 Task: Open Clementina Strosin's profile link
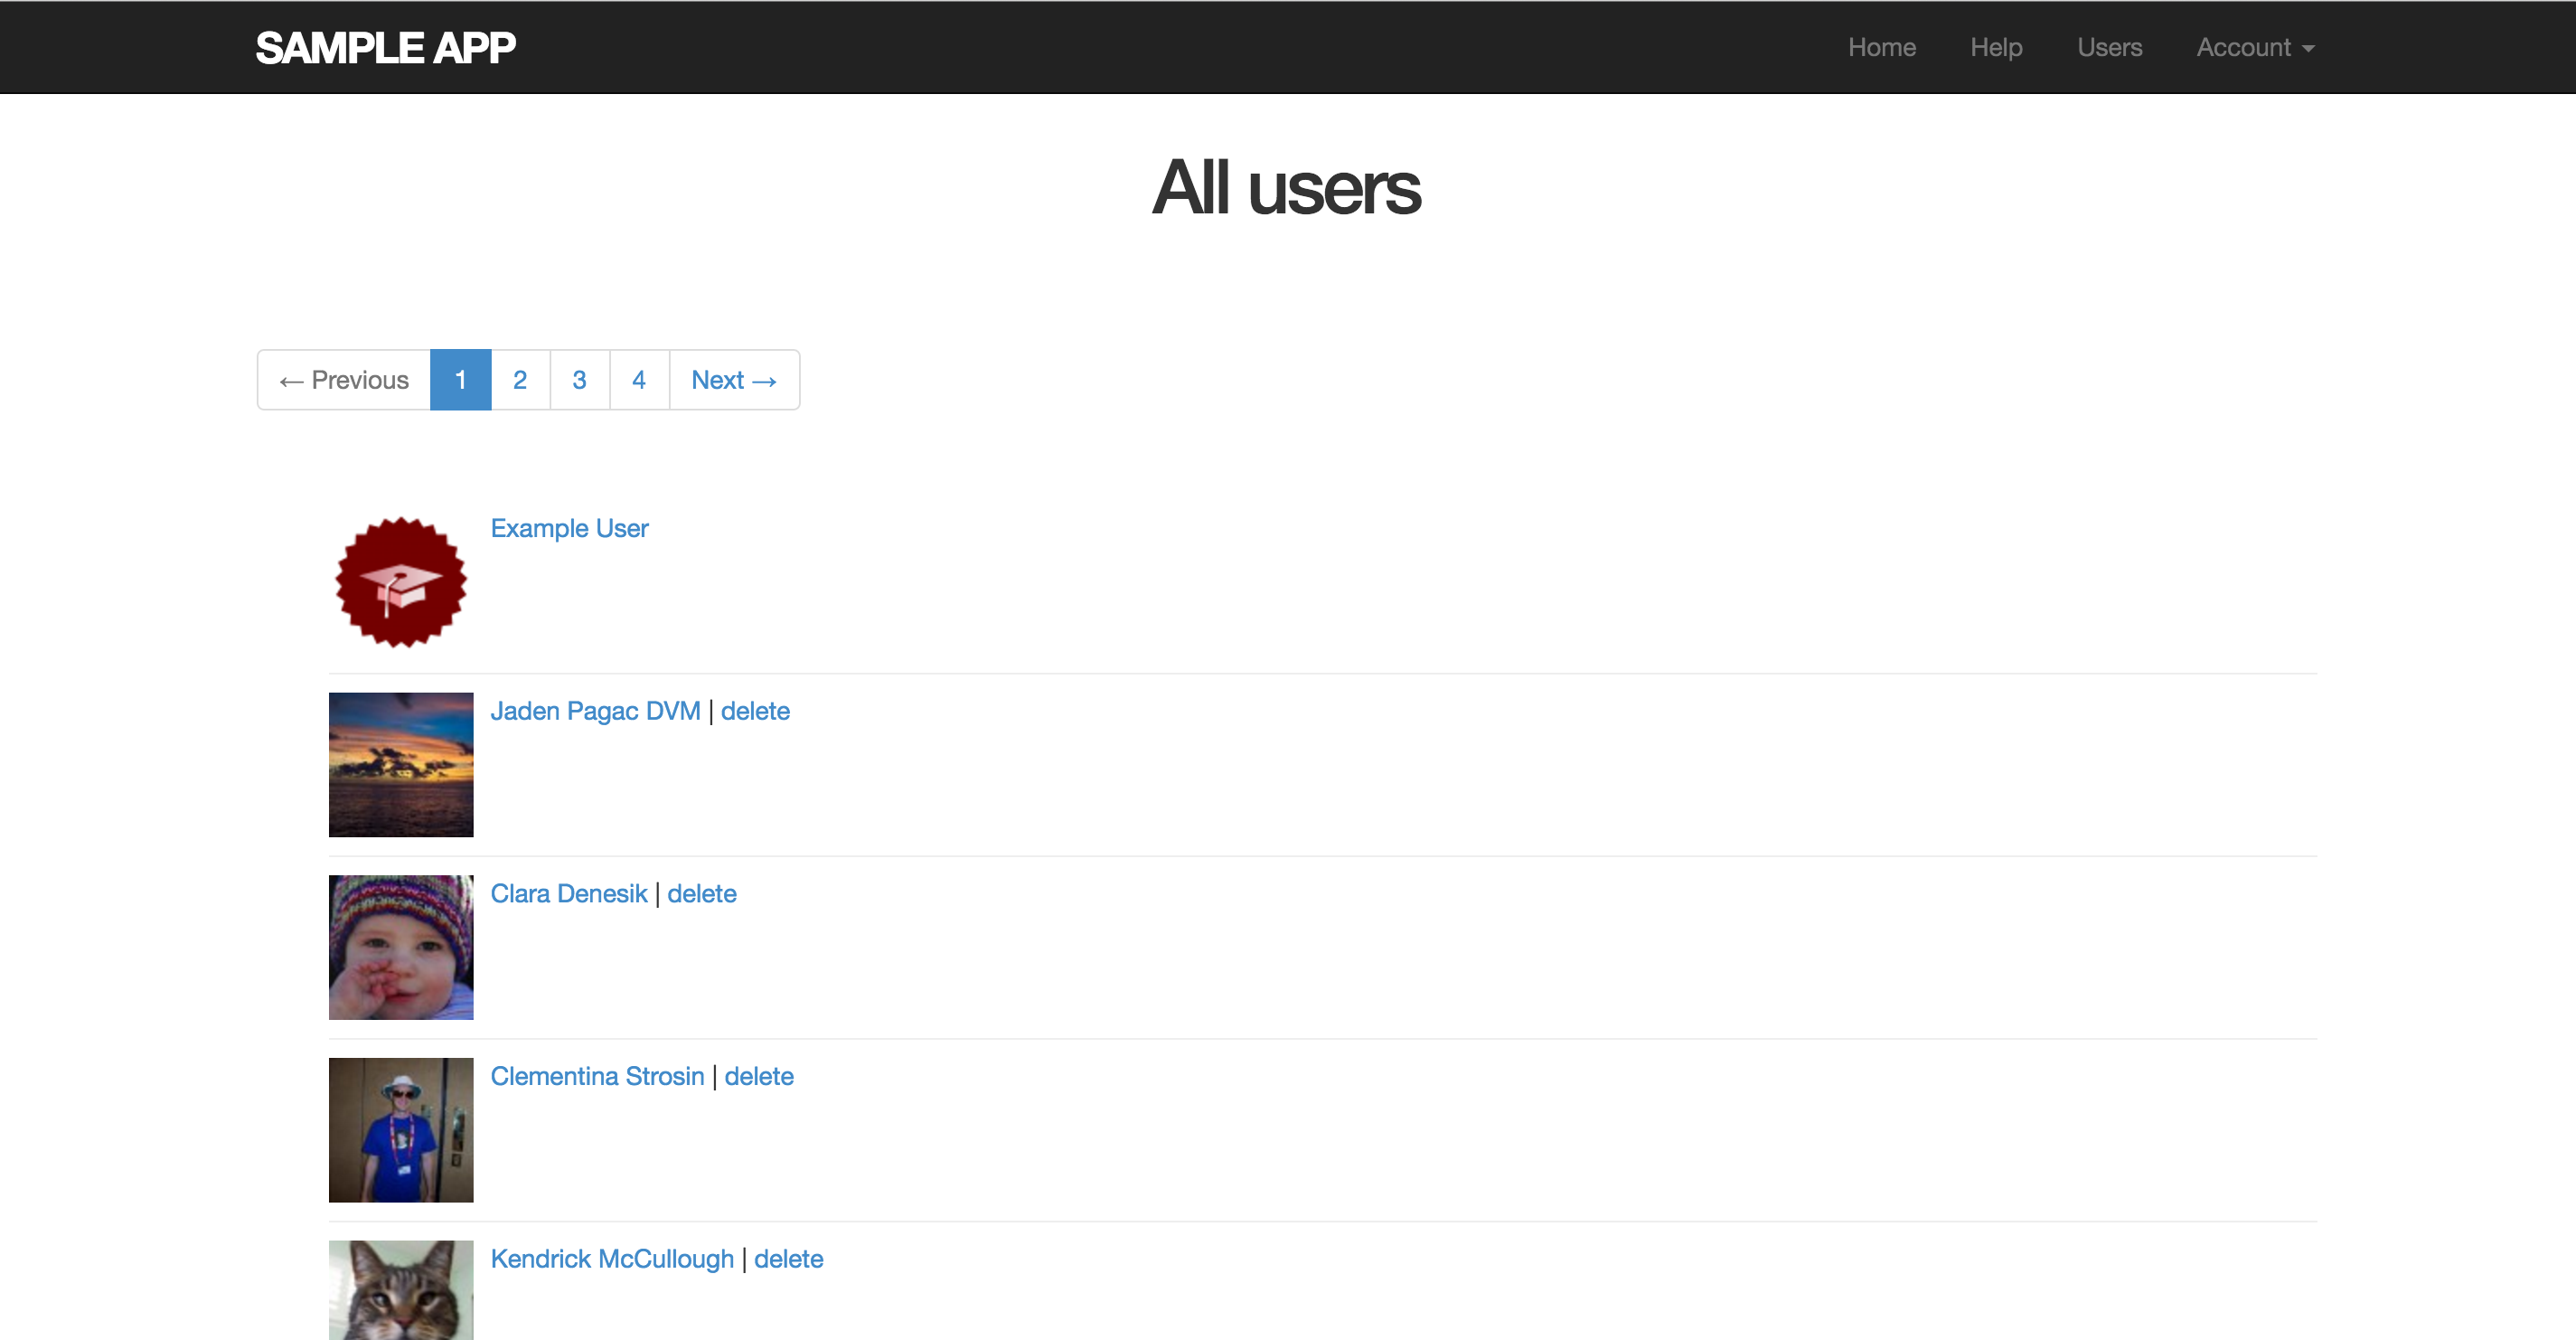click(x=597, y=1076)
